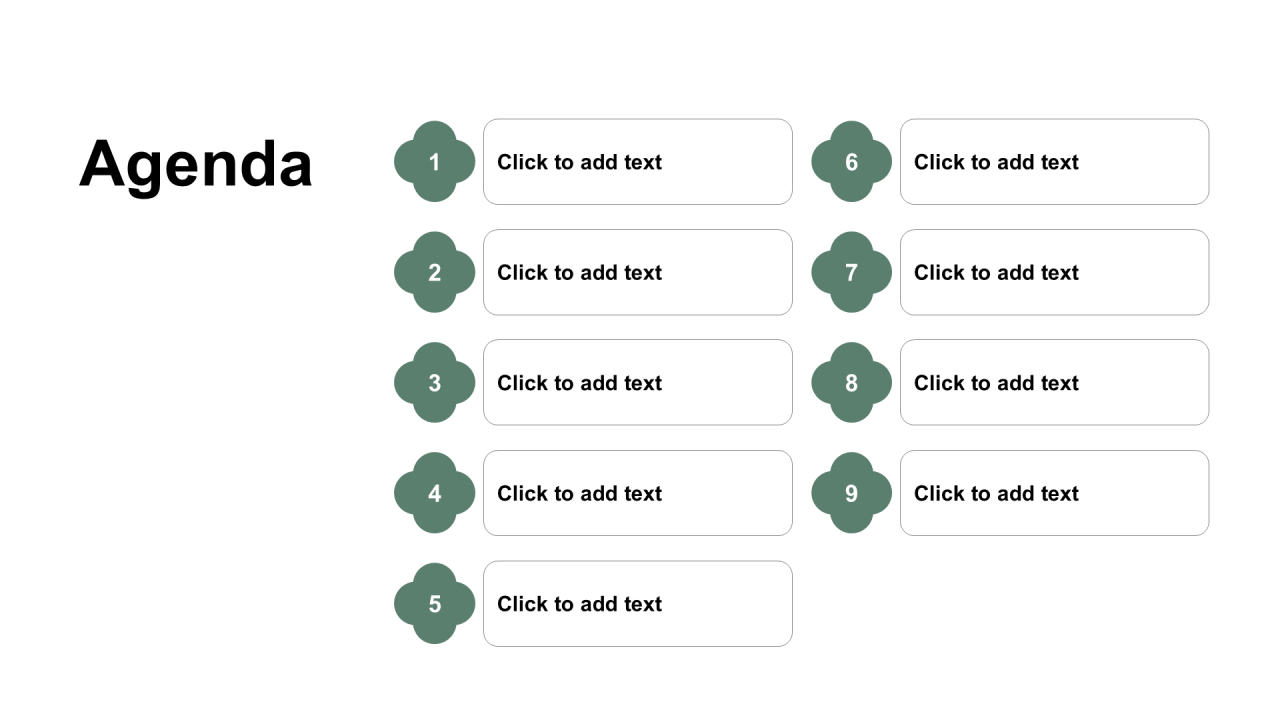
Task: Click the green clover shape numbered 9
Action: pos(851,493)
